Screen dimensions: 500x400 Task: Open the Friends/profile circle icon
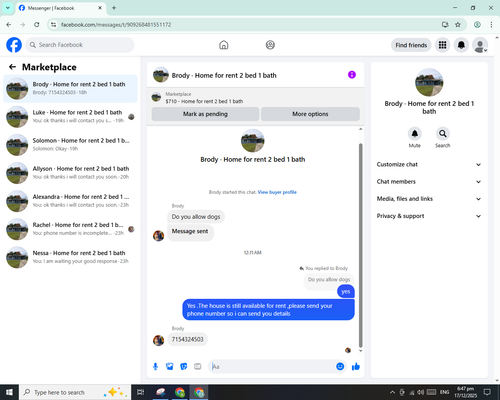click(270, 45)
